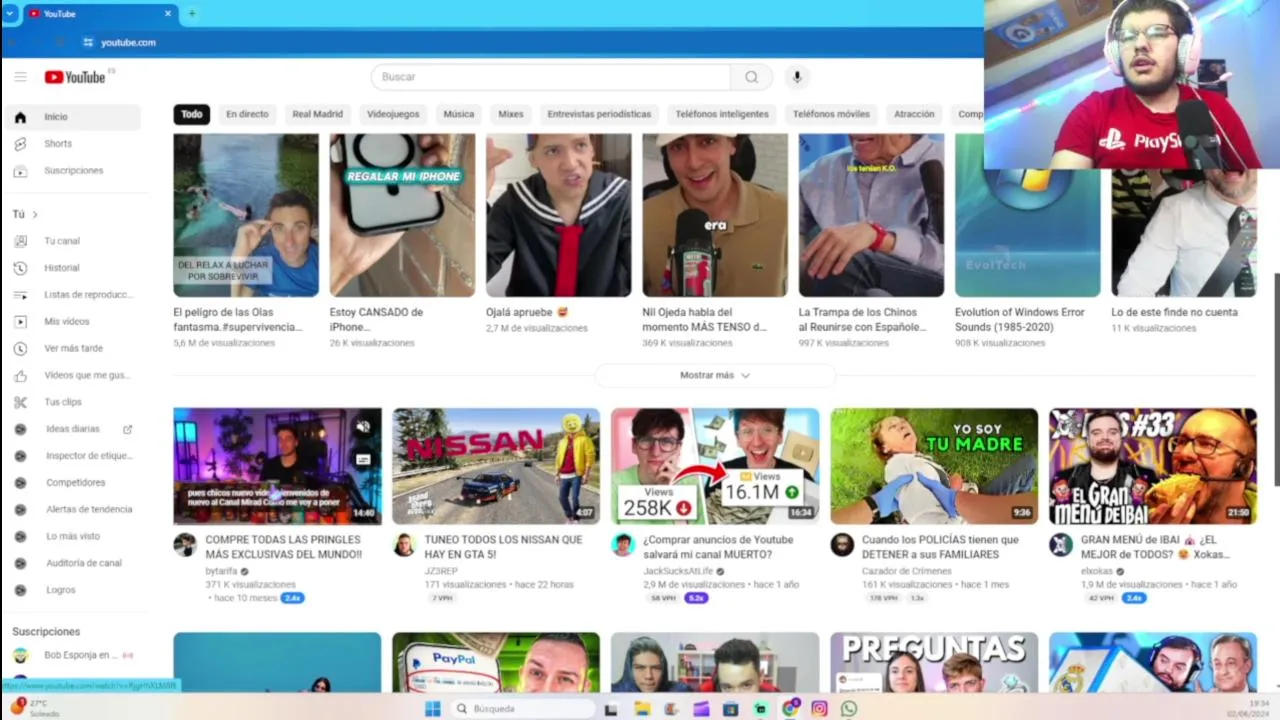The width and height of the screenshot is (1280, 720).
Task: Select Teléfonos inteligentes filter chip
Action: [722, 114]
